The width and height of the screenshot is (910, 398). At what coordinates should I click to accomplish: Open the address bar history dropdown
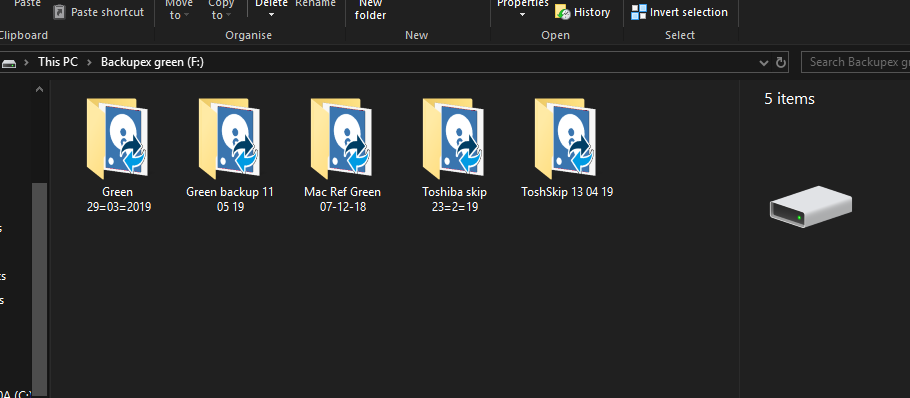click(x=764, y=62)
